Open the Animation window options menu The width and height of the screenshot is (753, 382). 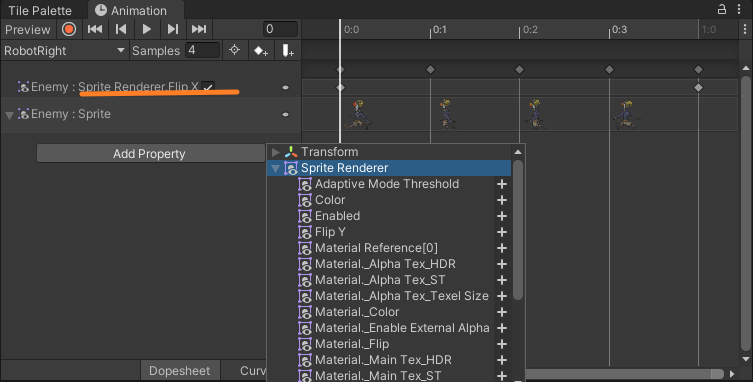(740, 9)
